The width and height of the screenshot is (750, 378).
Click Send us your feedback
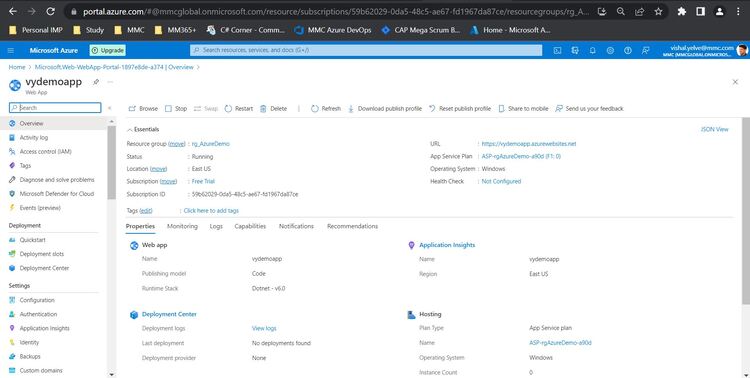589,109
